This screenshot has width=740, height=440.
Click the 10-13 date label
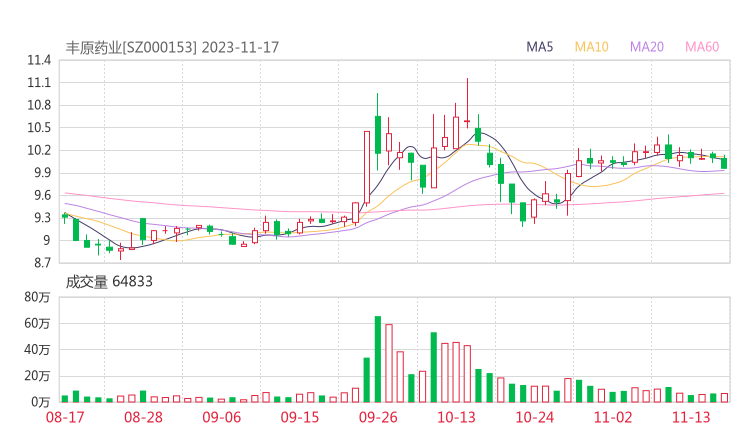tap(456, 417)
